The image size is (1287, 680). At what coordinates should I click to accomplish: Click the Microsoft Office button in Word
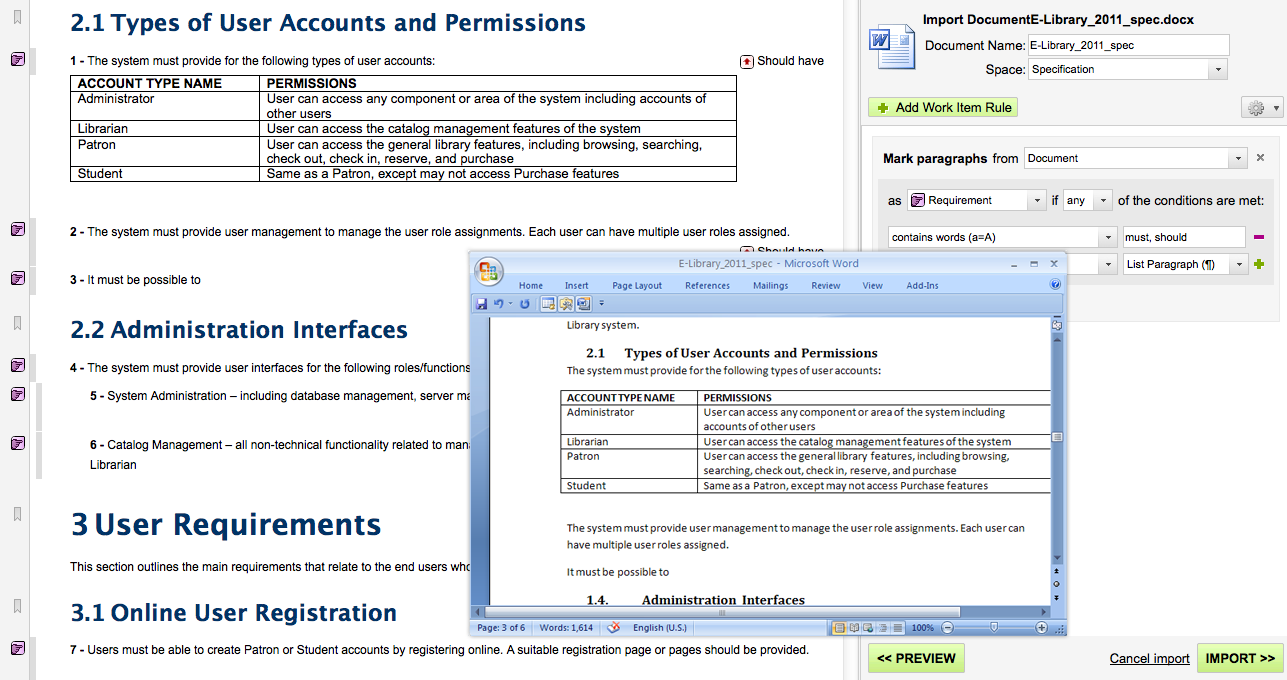[x=489, y=272]
